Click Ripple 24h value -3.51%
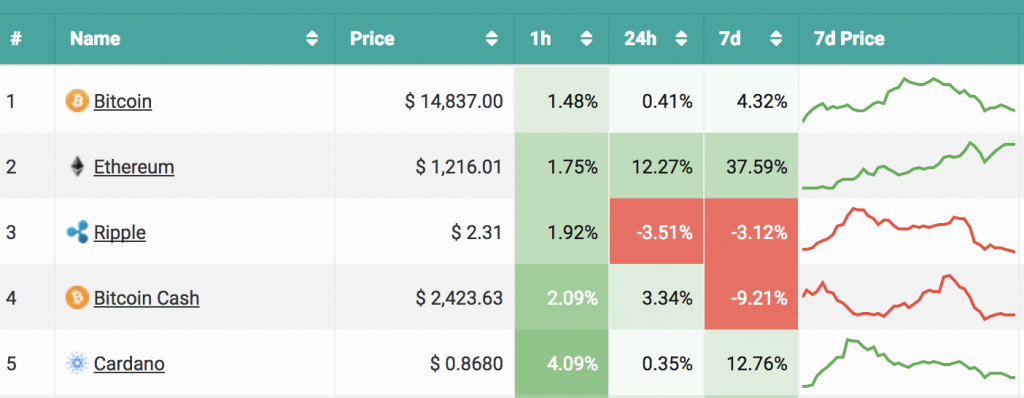Screen dimensions: 1024x398 [664, 232]
